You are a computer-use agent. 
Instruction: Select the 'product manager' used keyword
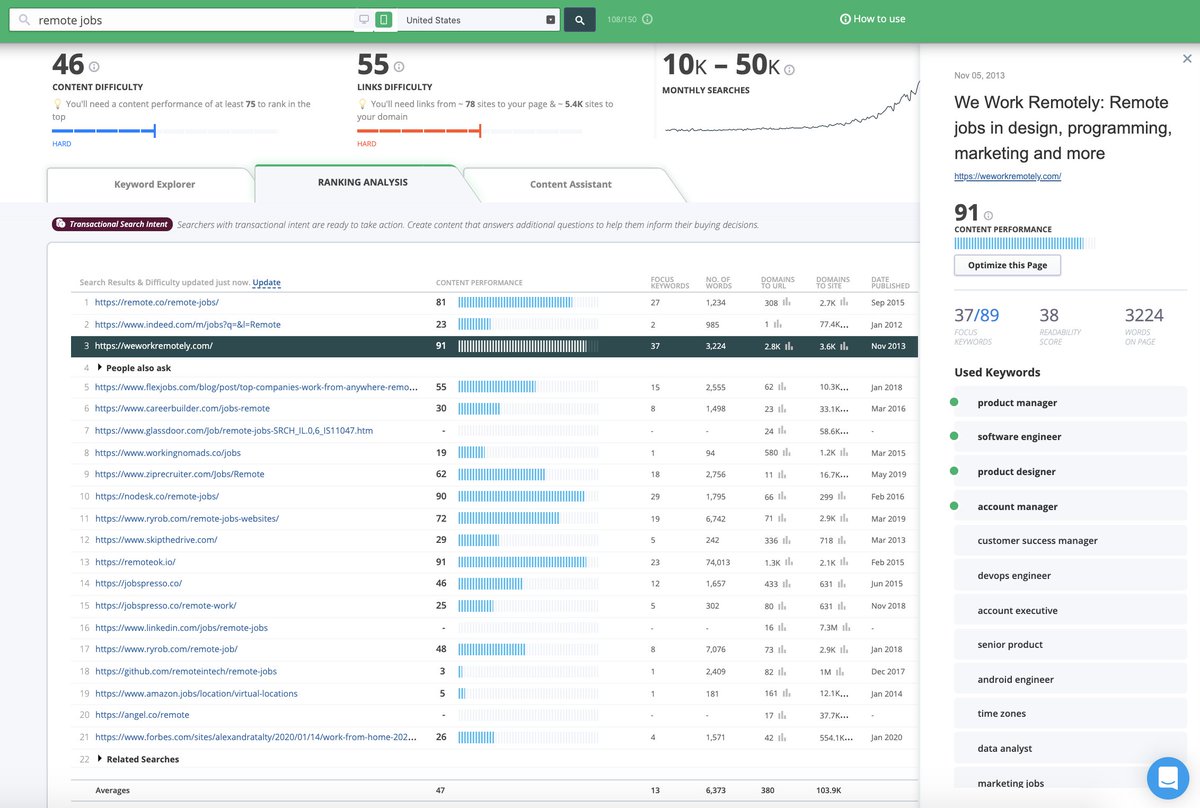tap(1069, 402)
